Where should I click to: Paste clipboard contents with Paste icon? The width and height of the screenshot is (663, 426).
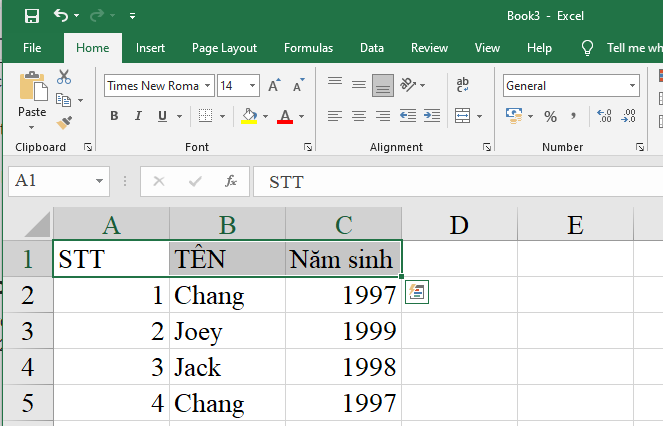click(x=33, y=86)
